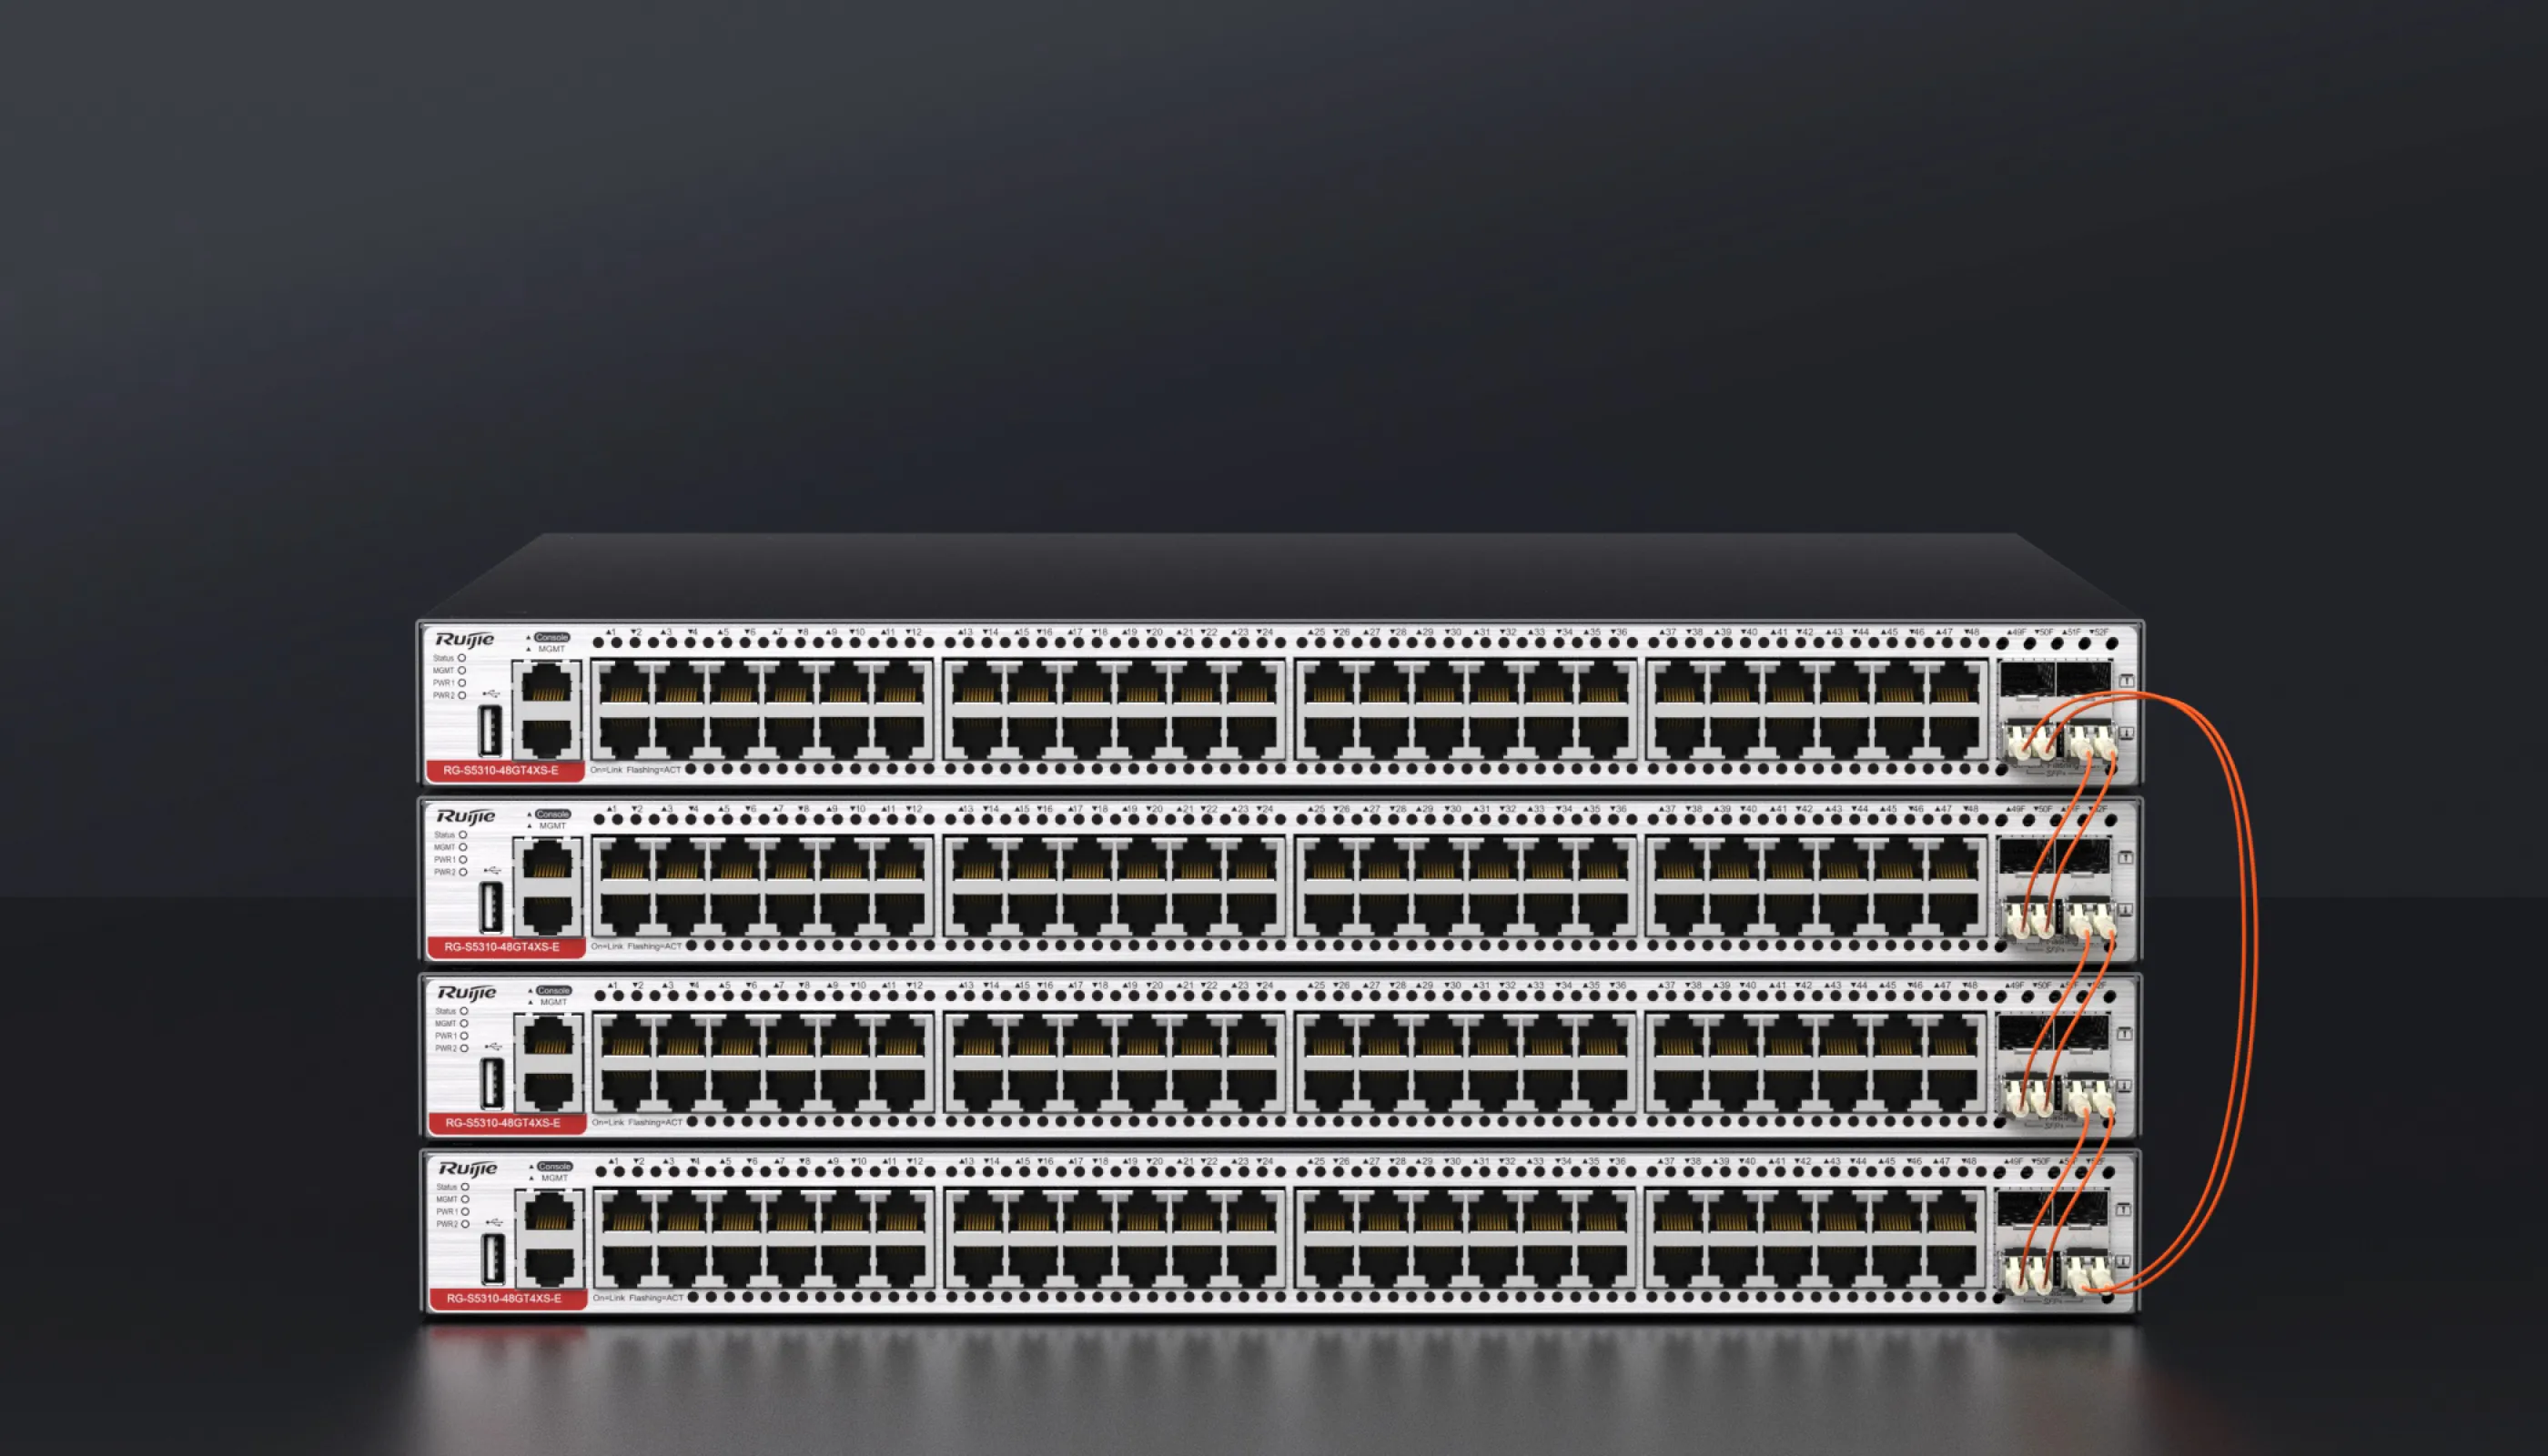This screenshot has width=2548, height=1456.
Task: Click the RG-S5310-48GT4XS-E label on the top switch
Action: click(501, 770)
